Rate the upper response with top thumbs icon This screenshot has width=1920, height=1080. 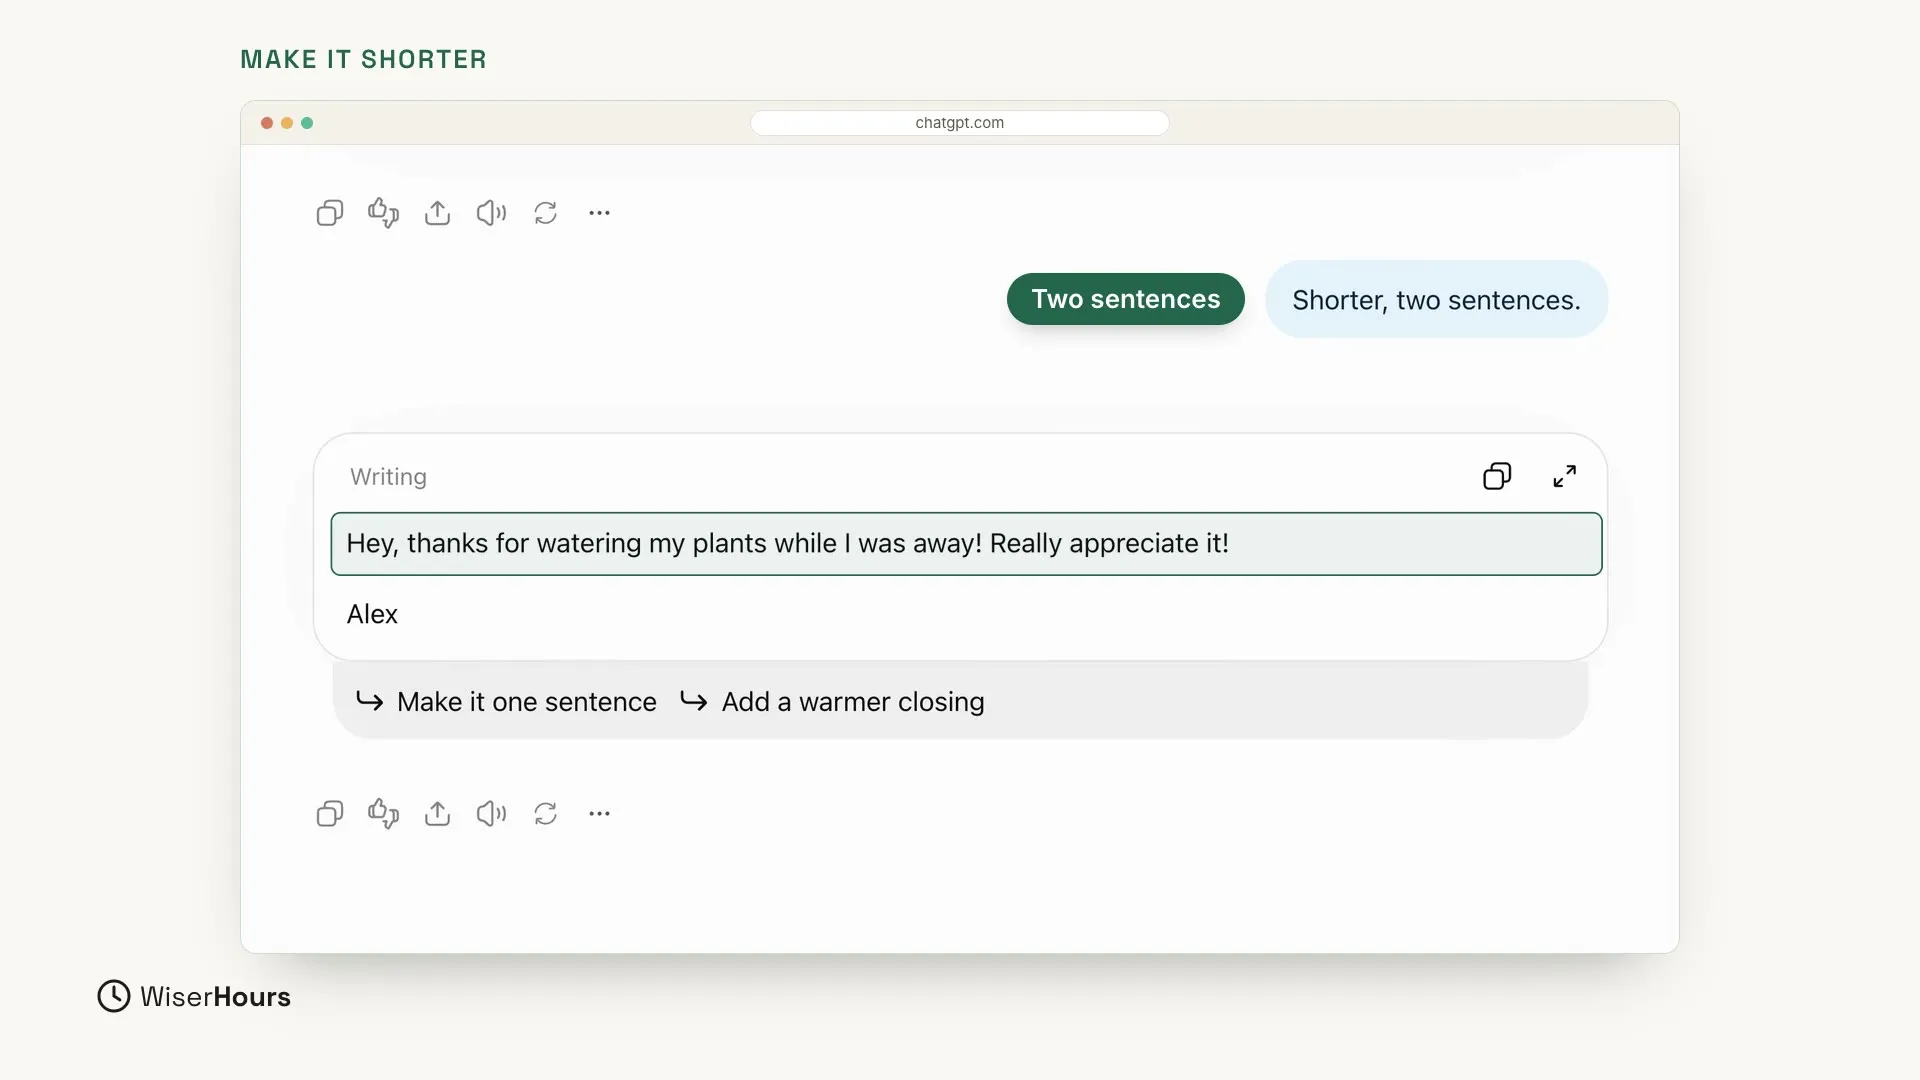coord(384,213)
